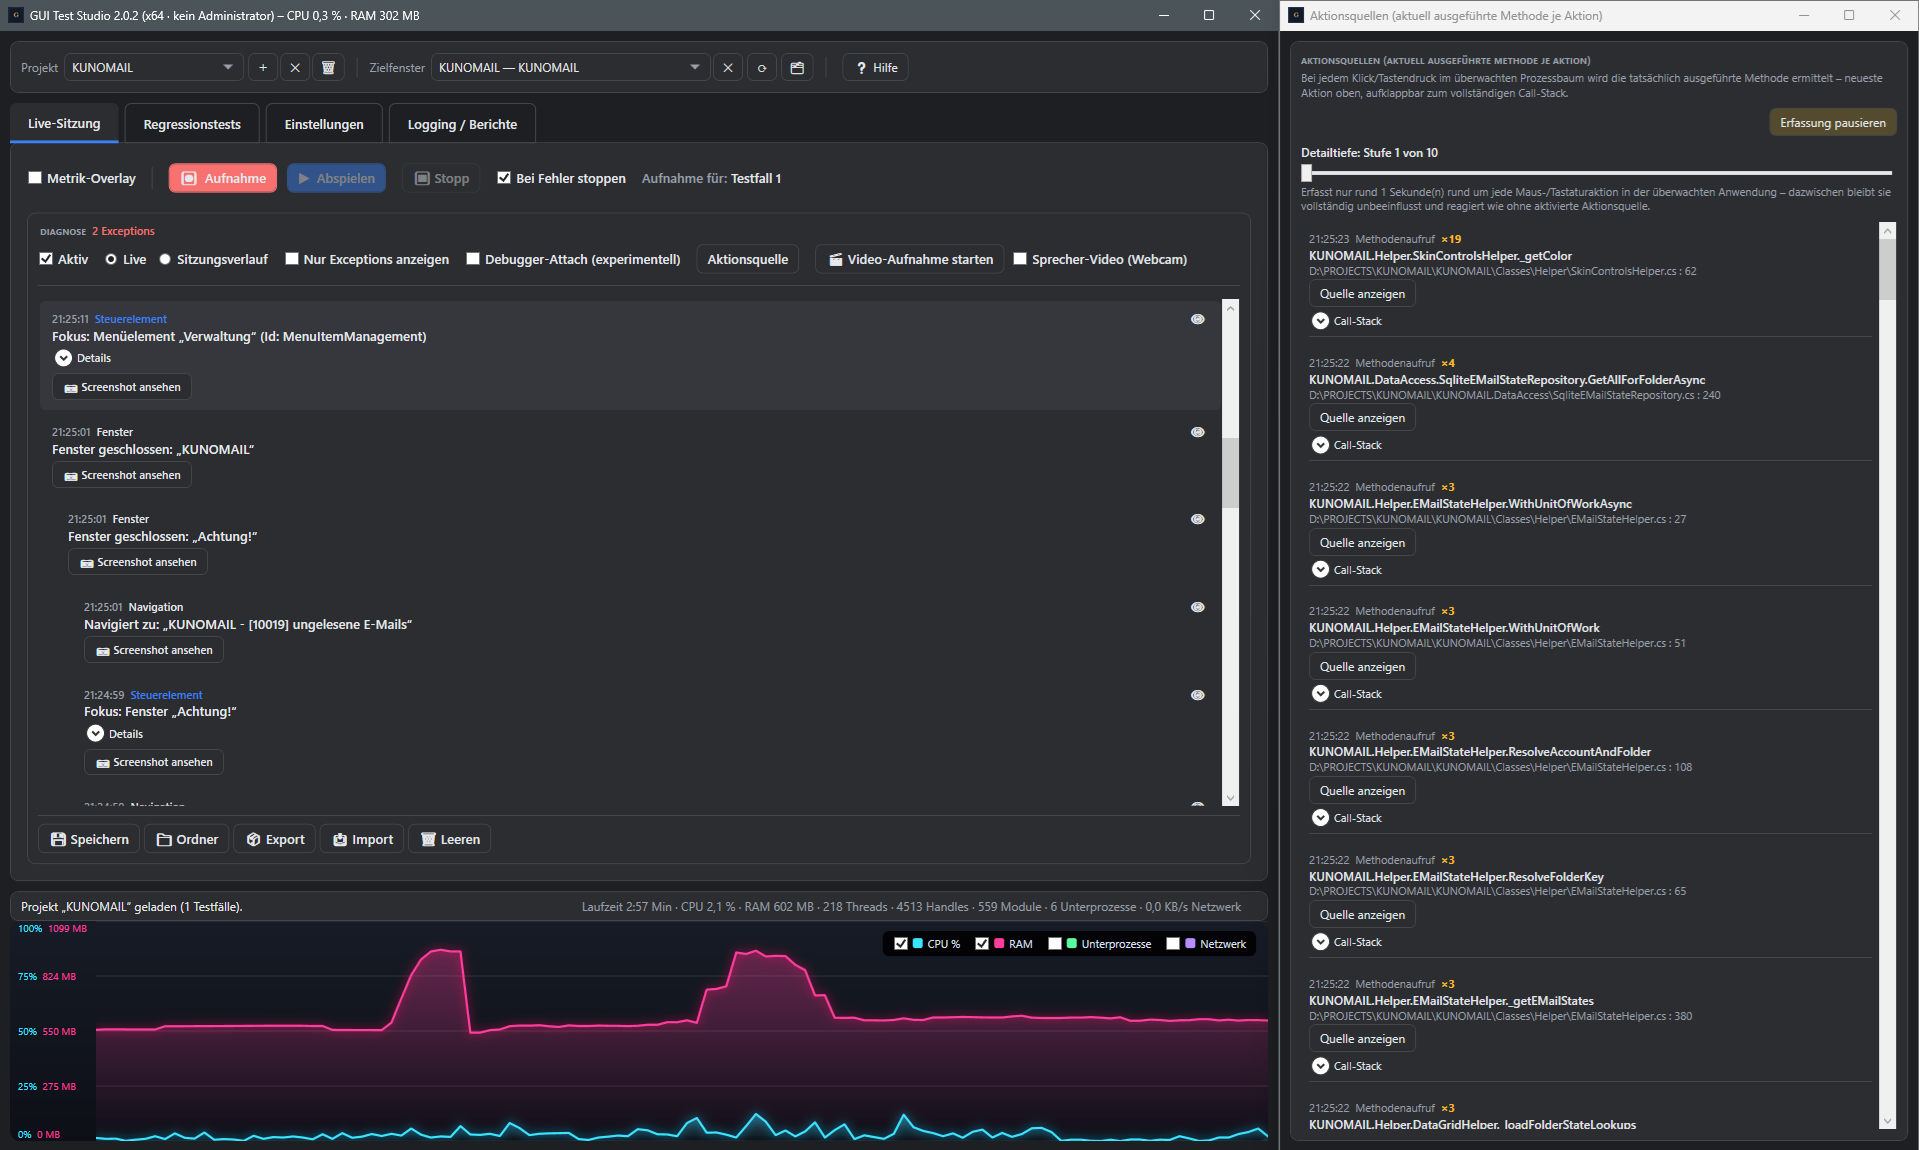Click the X icon next to Projekt dropdown
The image size is (1919, 1150).
click(x=295, y=68)
